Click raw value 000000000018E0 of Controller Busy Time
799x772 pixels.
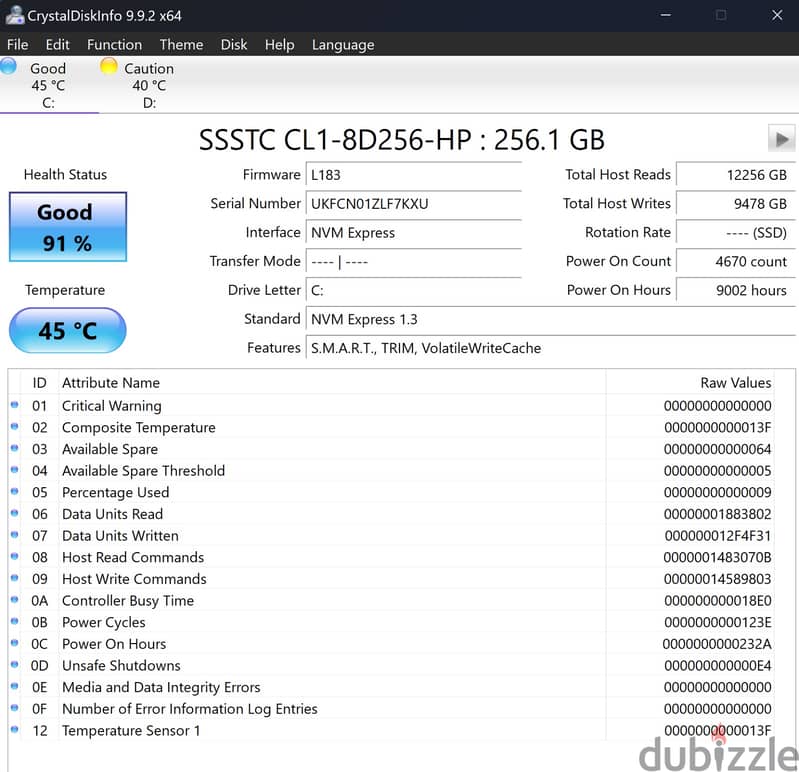point(717,601)
